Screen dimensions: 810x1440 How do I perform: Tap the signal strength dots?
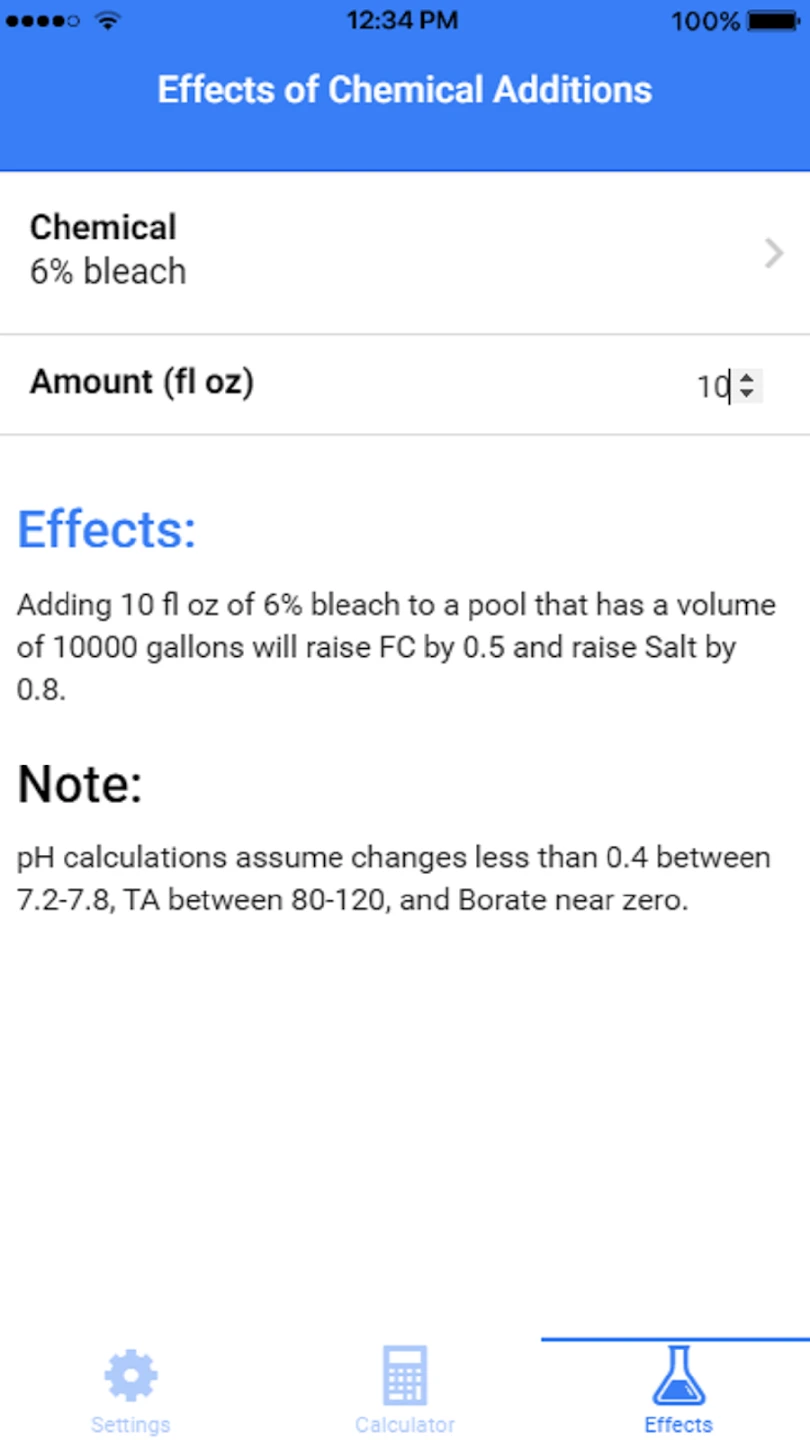point(42,21)
